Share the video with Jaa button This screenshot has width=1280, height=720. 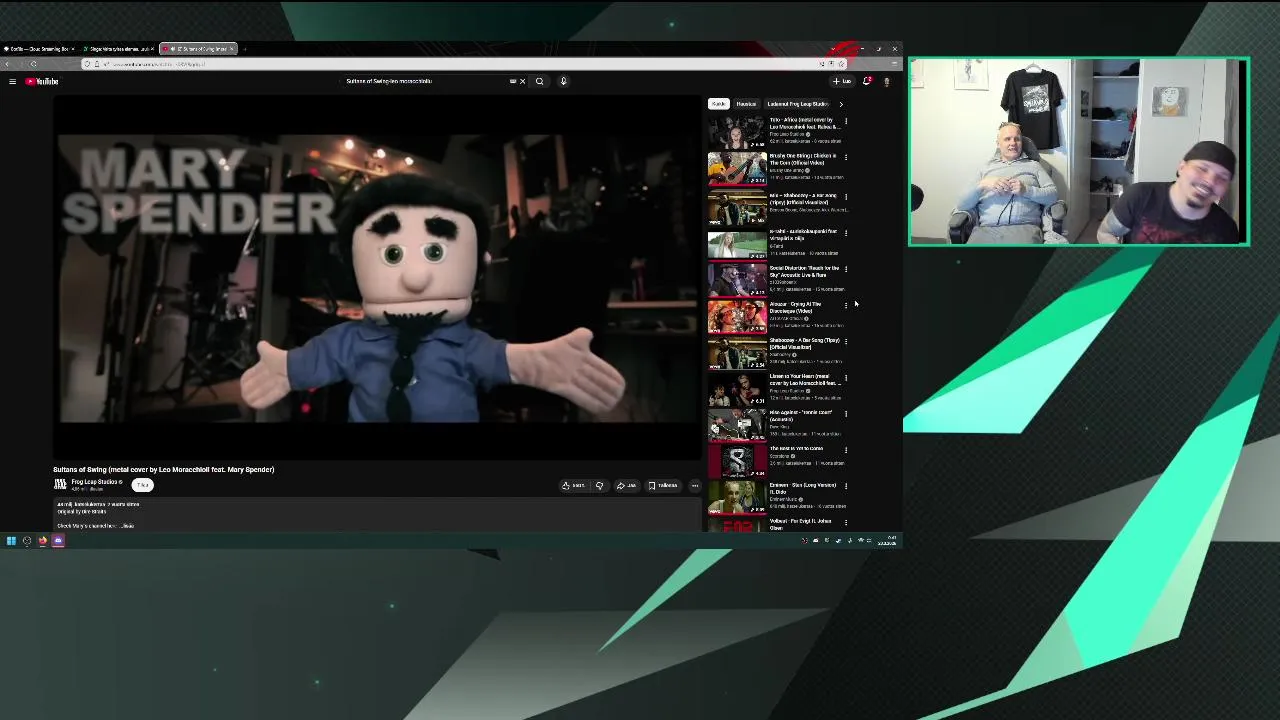tap(626, 485)
